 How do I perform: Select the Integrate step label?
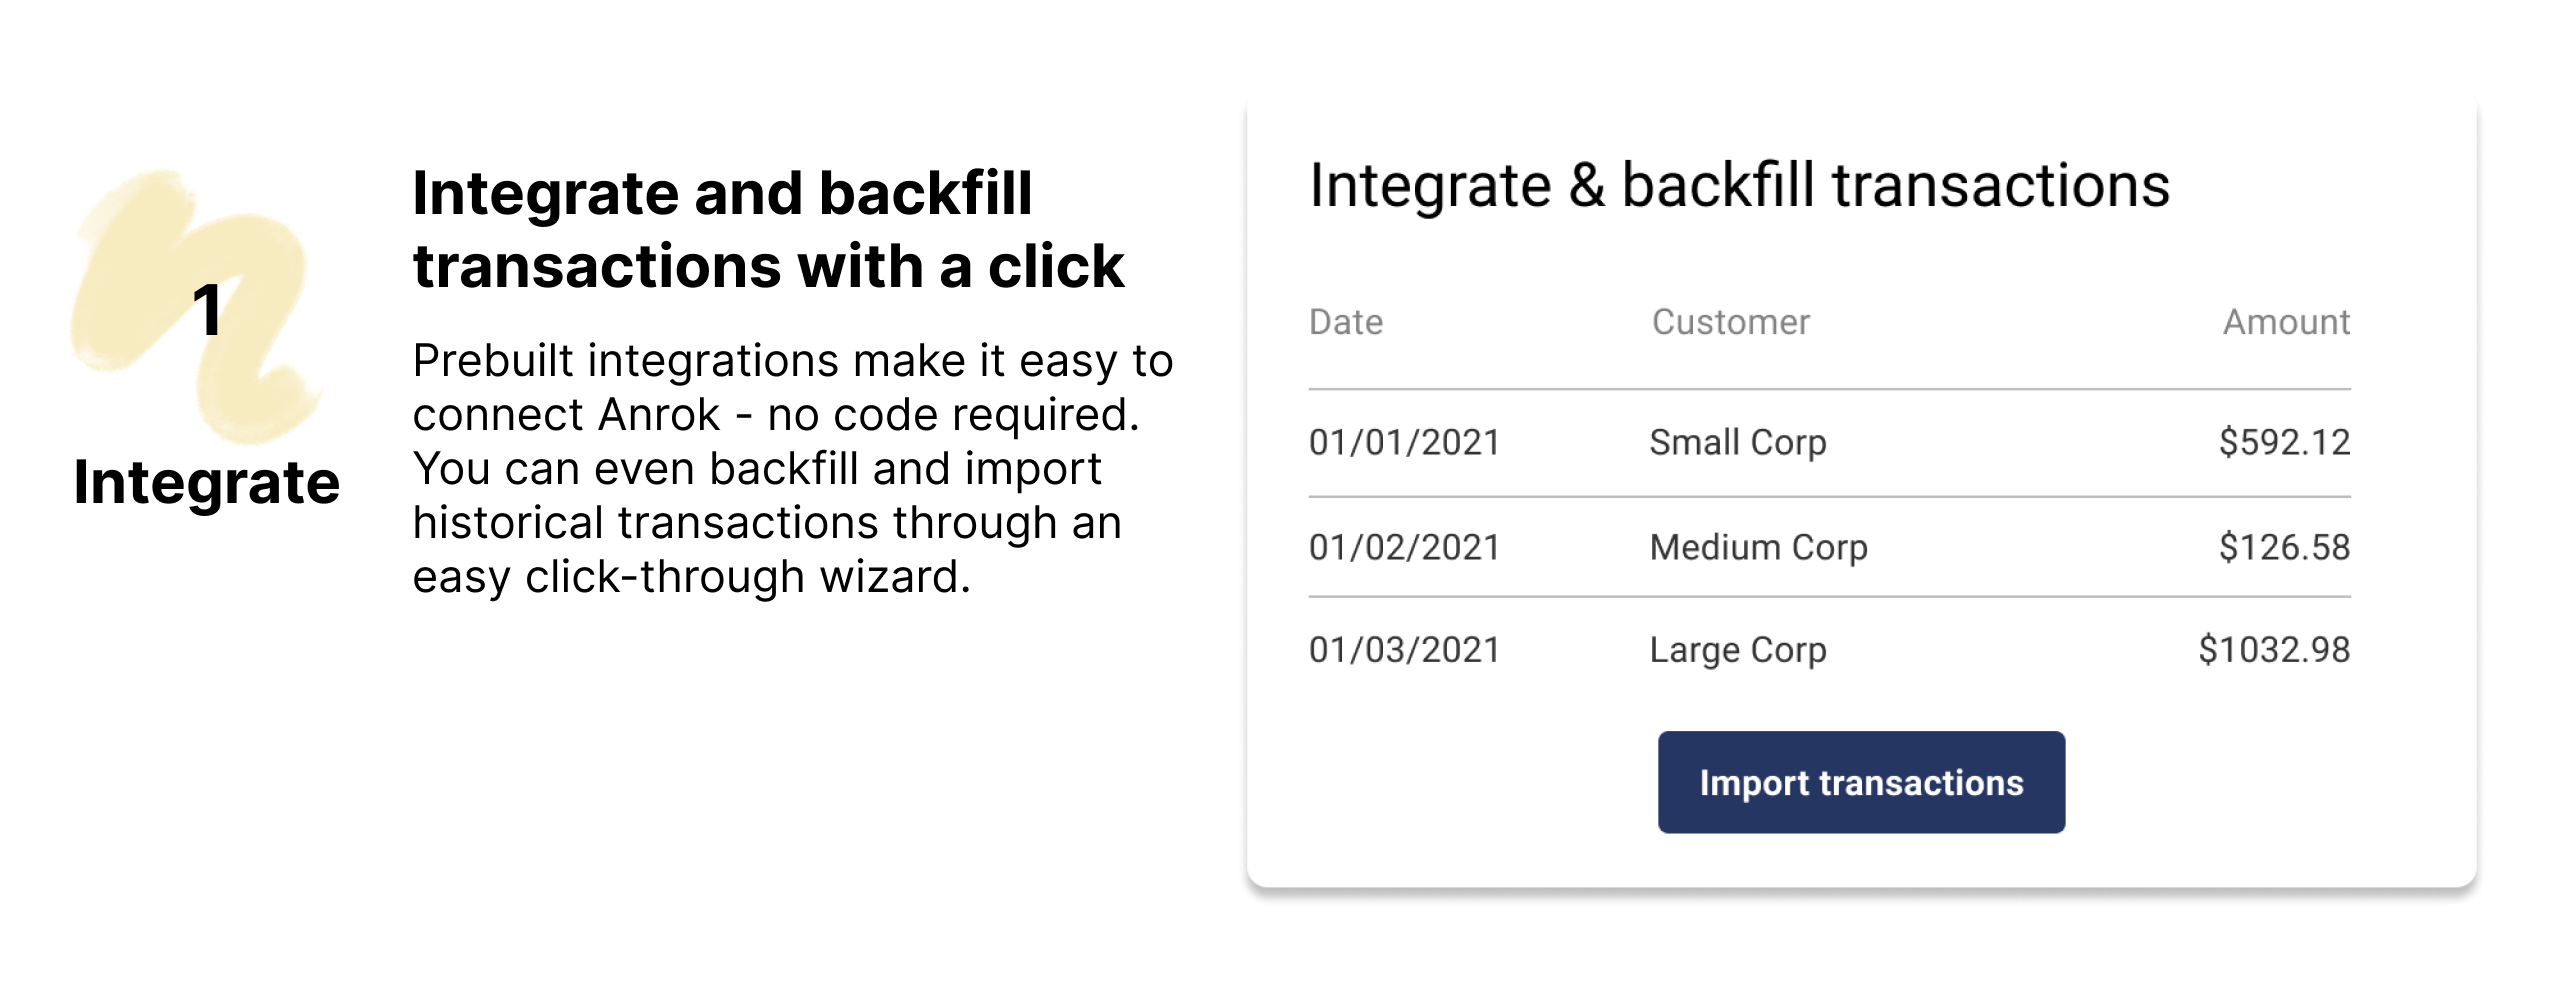point(207,482)
